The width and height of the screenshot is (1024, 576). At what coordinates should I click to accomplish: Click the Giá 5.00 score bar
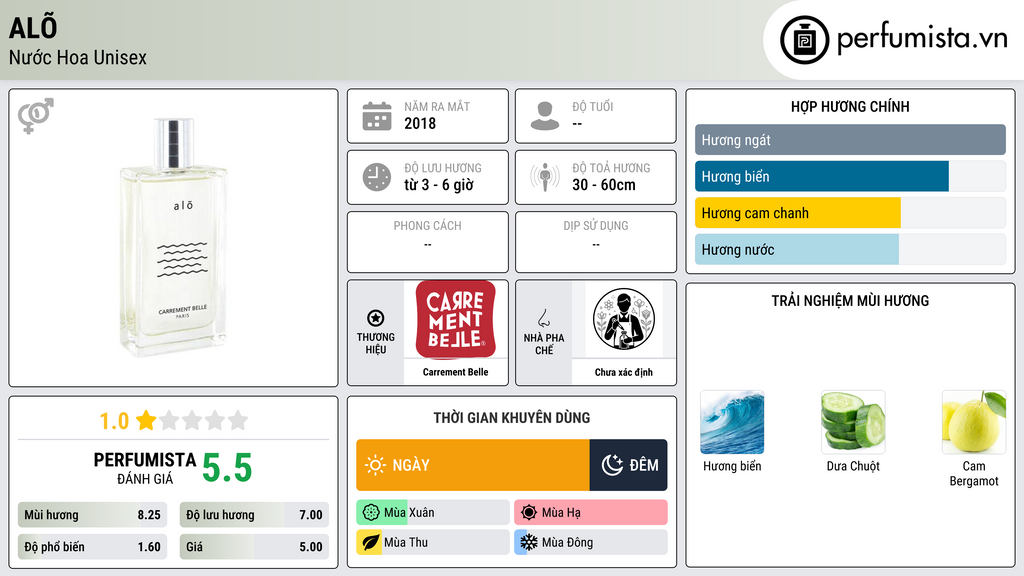(x=254, y=547)
